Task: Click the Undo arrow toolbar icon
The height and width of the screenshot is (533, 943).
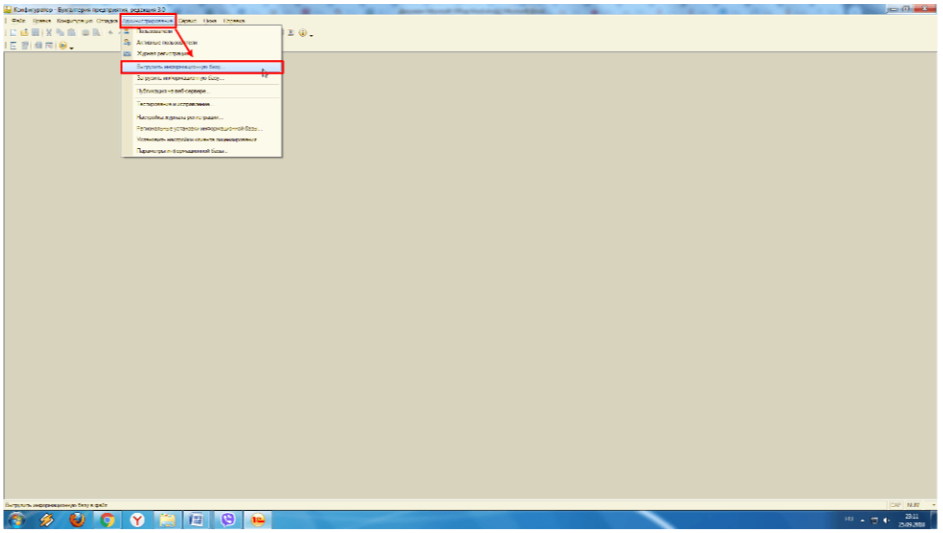Action: pos(110,32)
